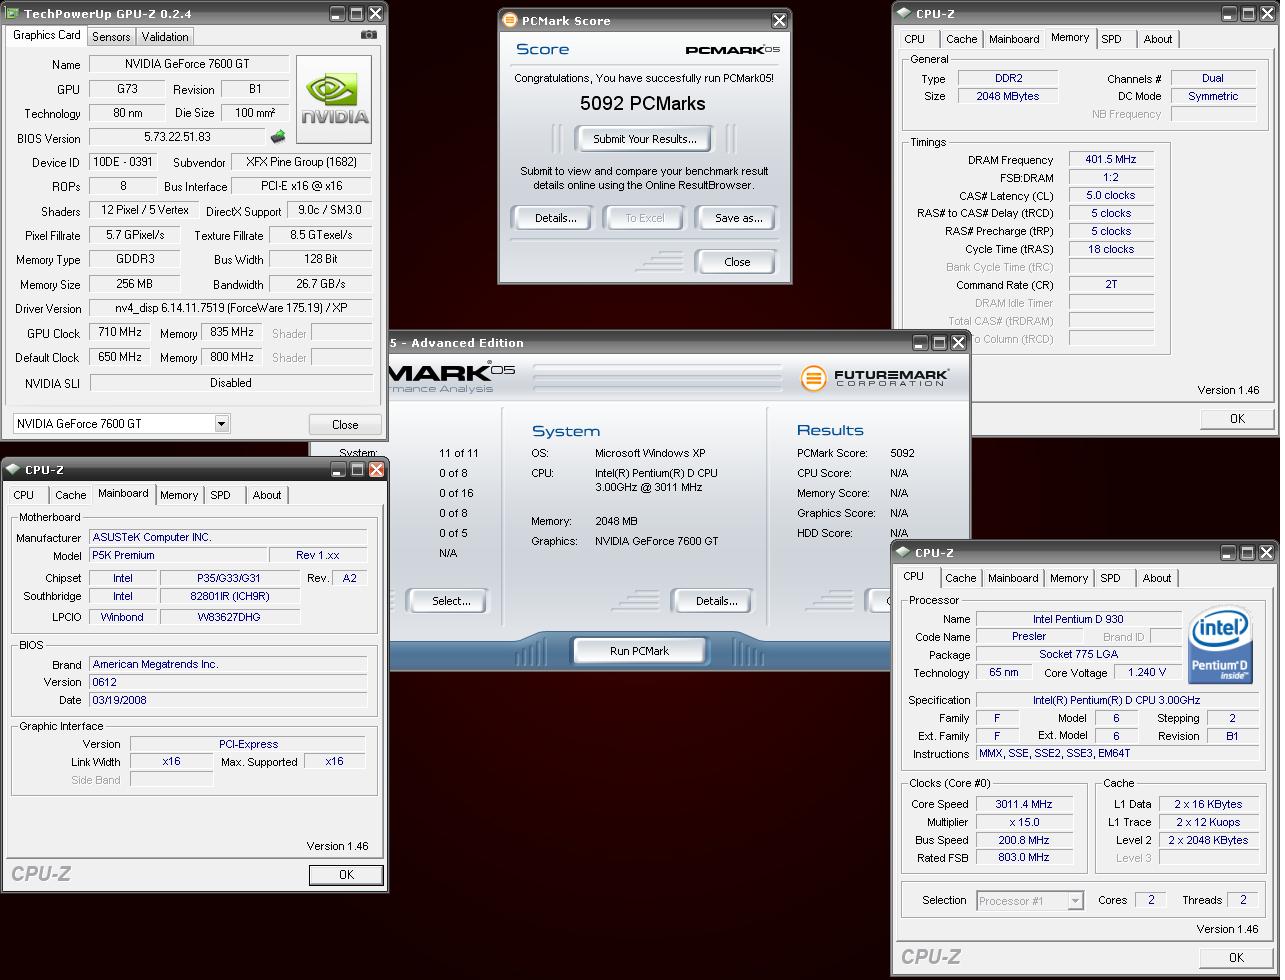Click the PCMark Score 5092 in Results
Image resolution: width=1285 pixels, height=980 pixels.
[902, 453]
